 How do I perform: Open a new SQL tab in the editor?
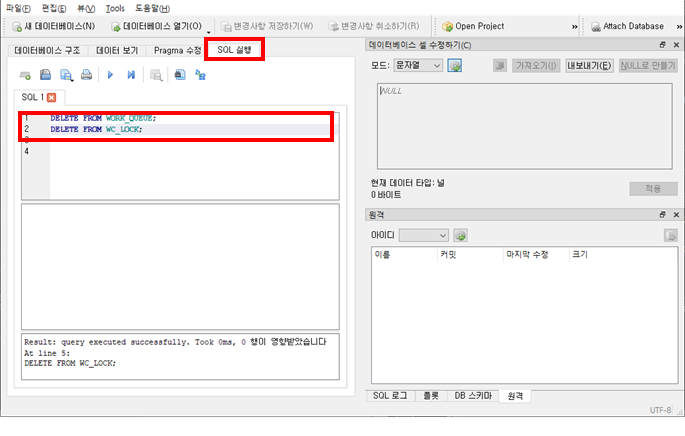(25, 75)
